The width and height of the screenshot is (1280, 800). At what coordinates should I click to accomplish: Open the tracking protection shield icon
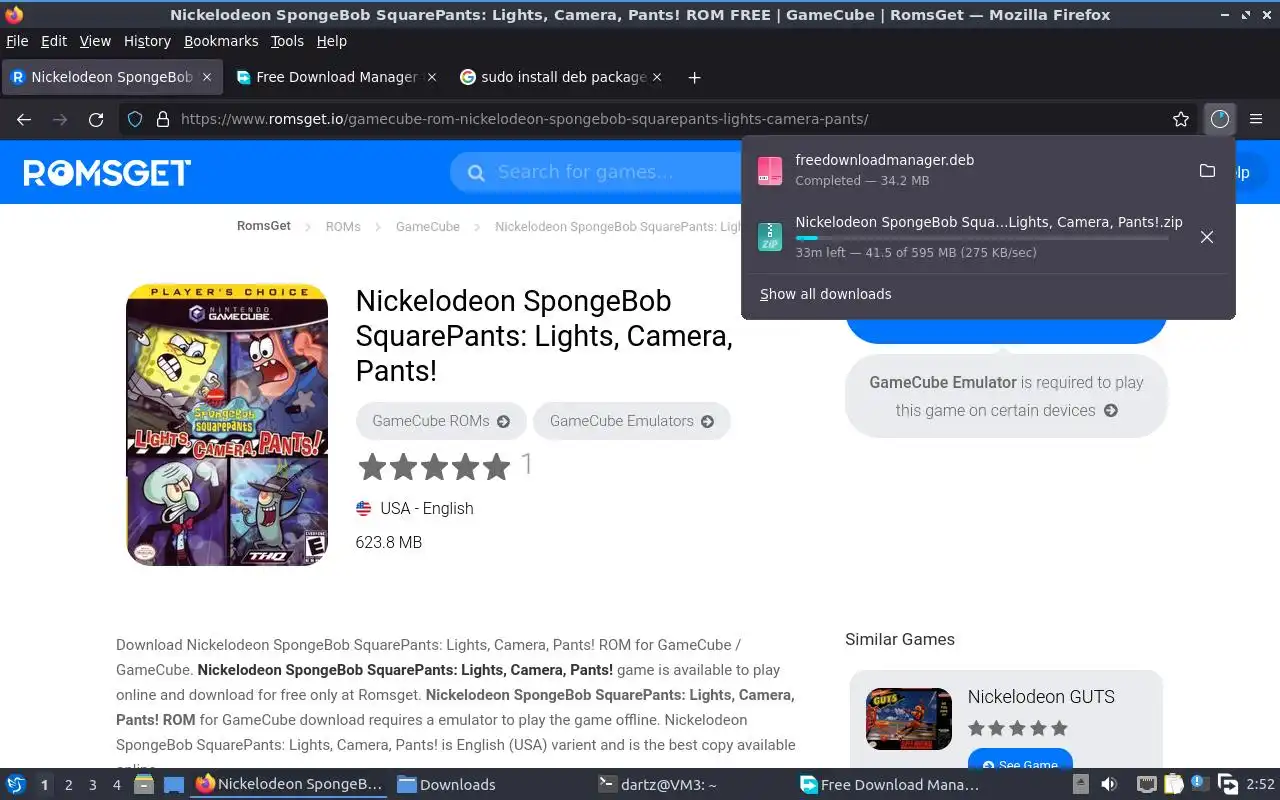point(135,119)
